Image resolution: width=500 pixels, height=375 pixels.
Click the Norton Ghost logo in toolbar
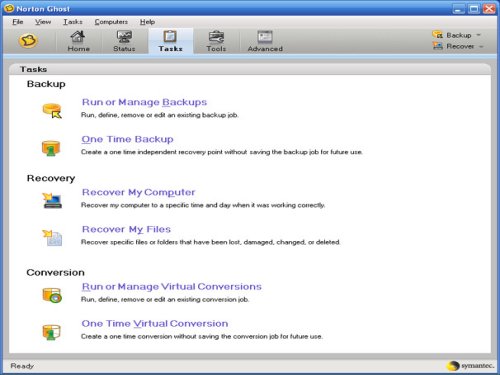pyautogui.click(x=28, y=41)
